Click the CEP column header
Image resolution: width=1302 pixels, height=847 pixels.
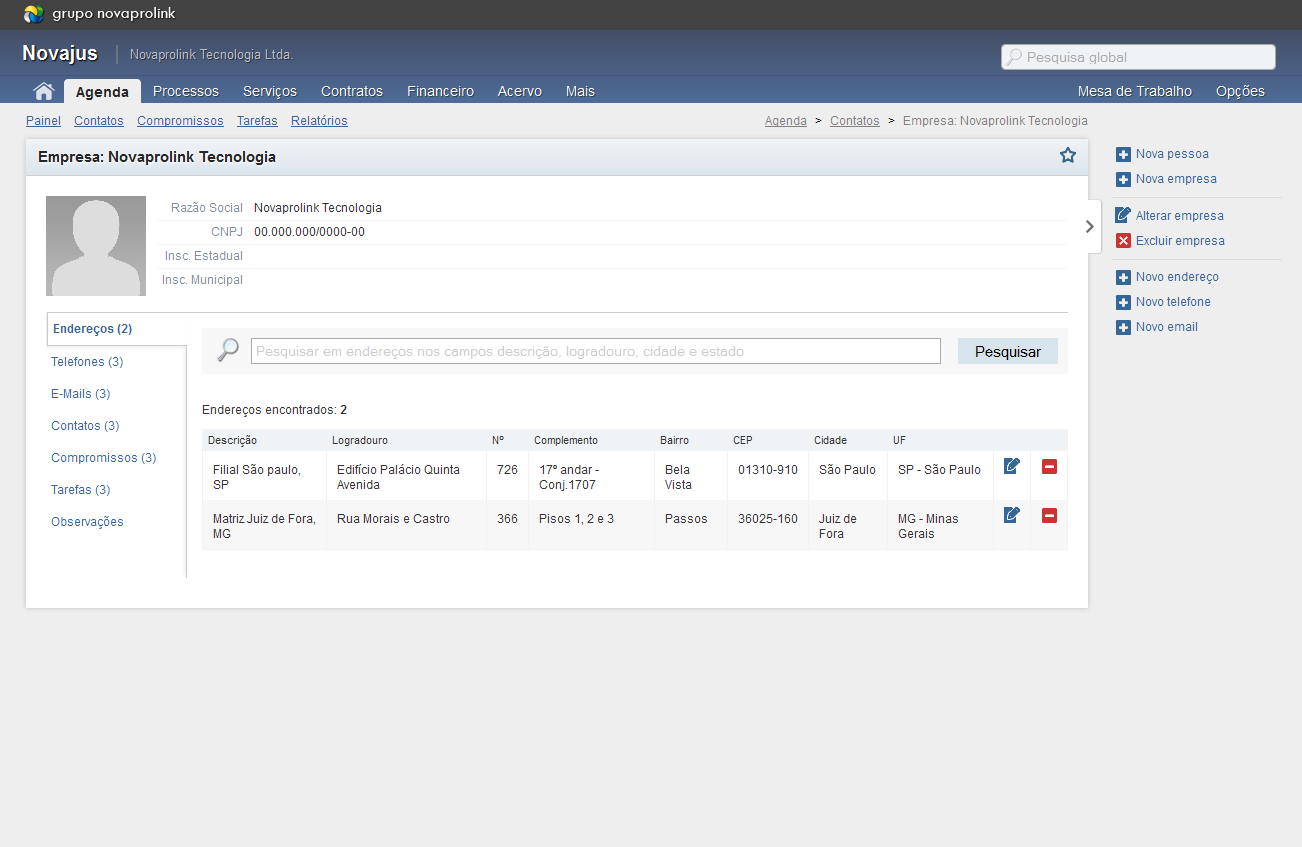coord(743,440)
